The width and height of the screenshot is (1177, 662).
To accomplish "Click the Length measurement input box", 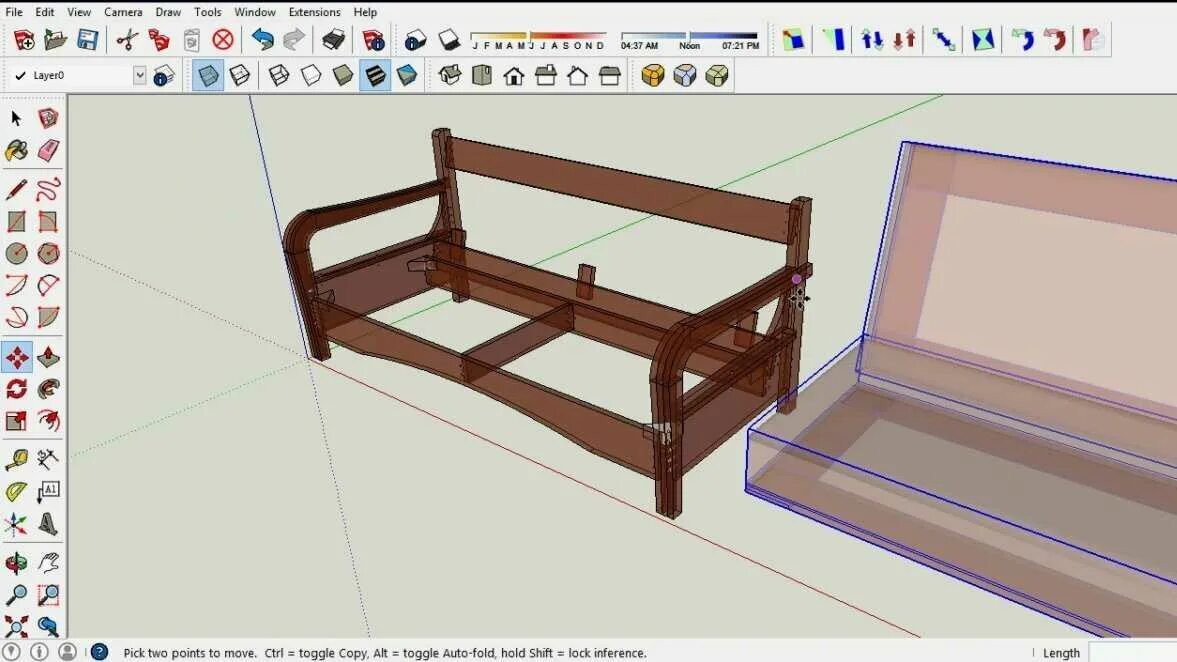I will (1132, 652).
